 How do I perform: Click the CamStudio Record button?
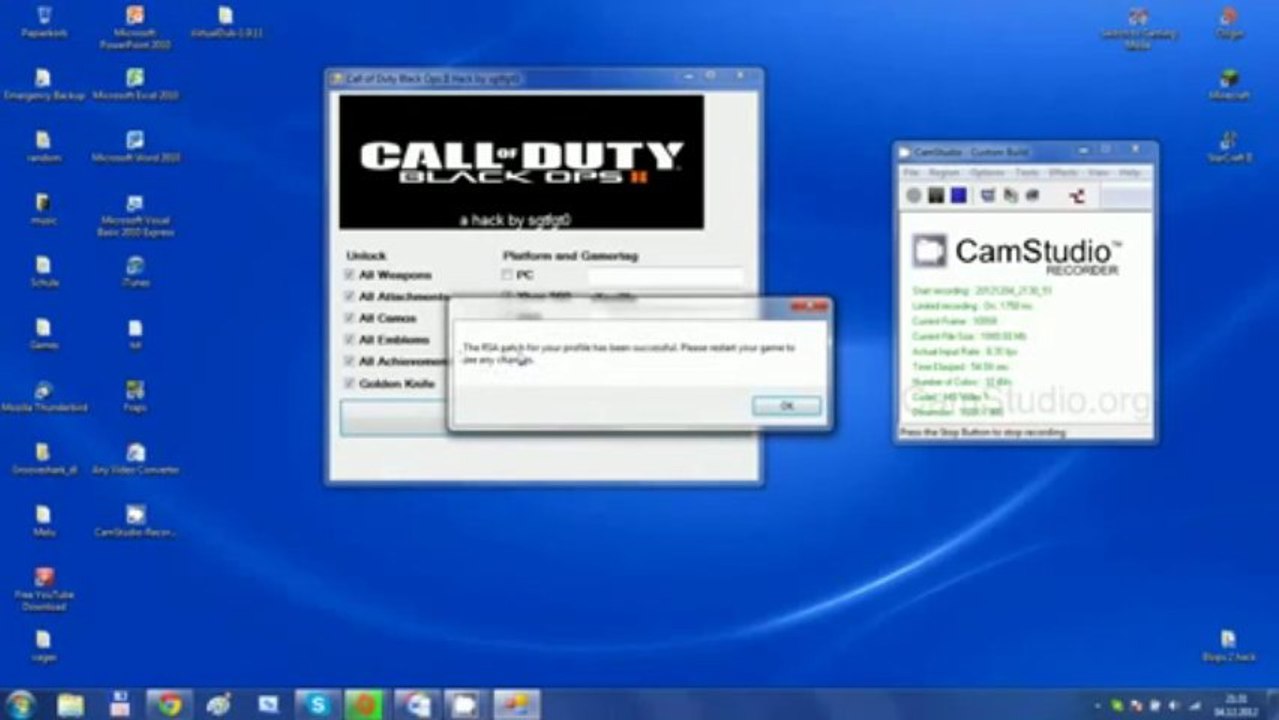click(914, 196)
